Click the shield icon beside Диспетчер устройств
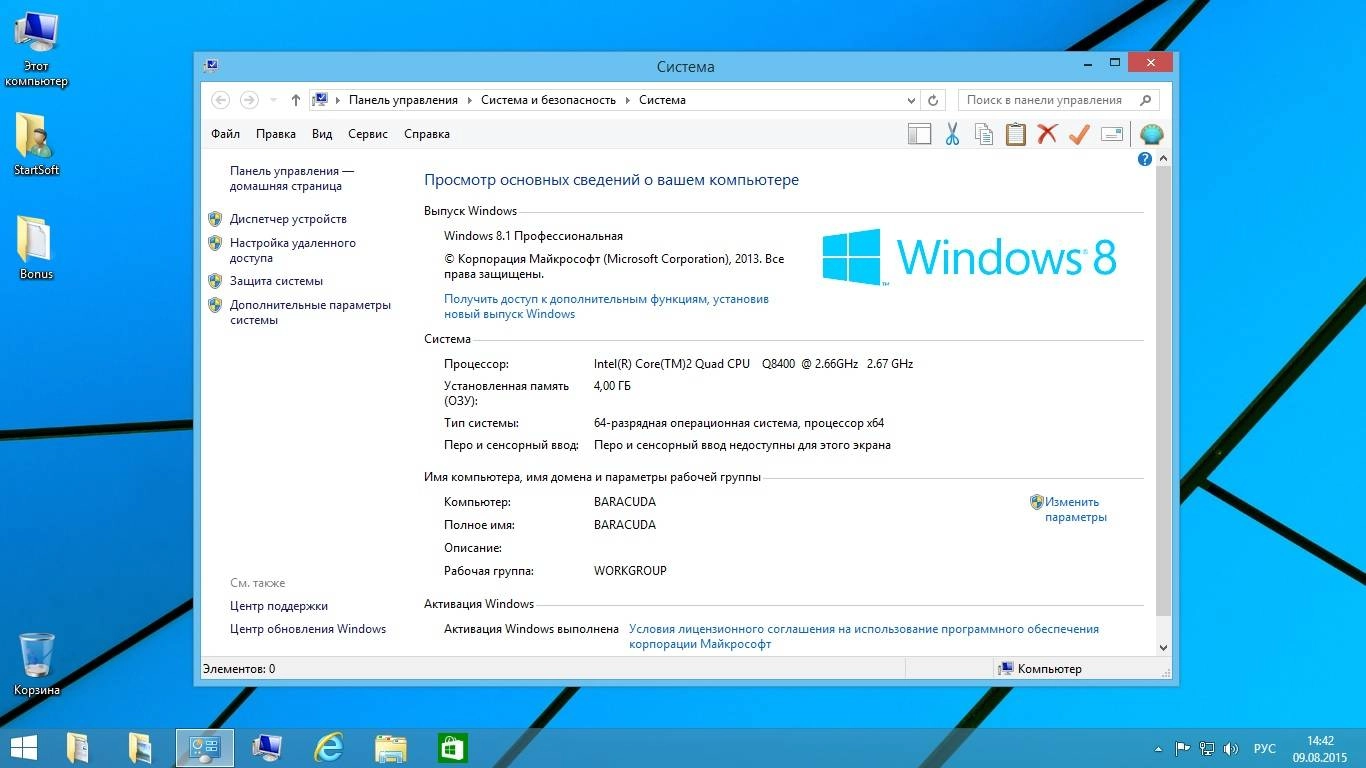1366x768 pixels. pos(215,219)
